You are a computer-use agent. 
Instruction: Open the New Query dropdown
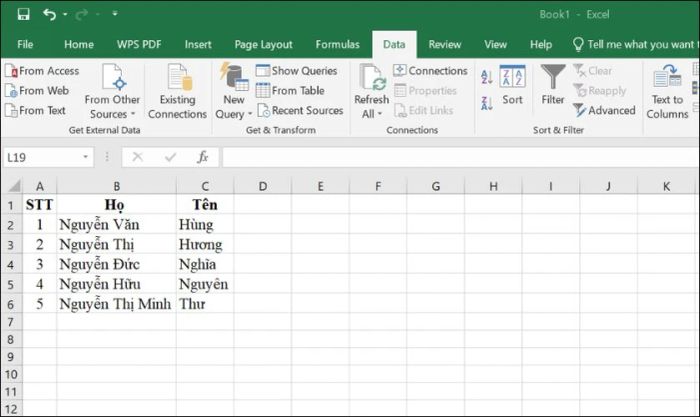[x=233, y=92]
